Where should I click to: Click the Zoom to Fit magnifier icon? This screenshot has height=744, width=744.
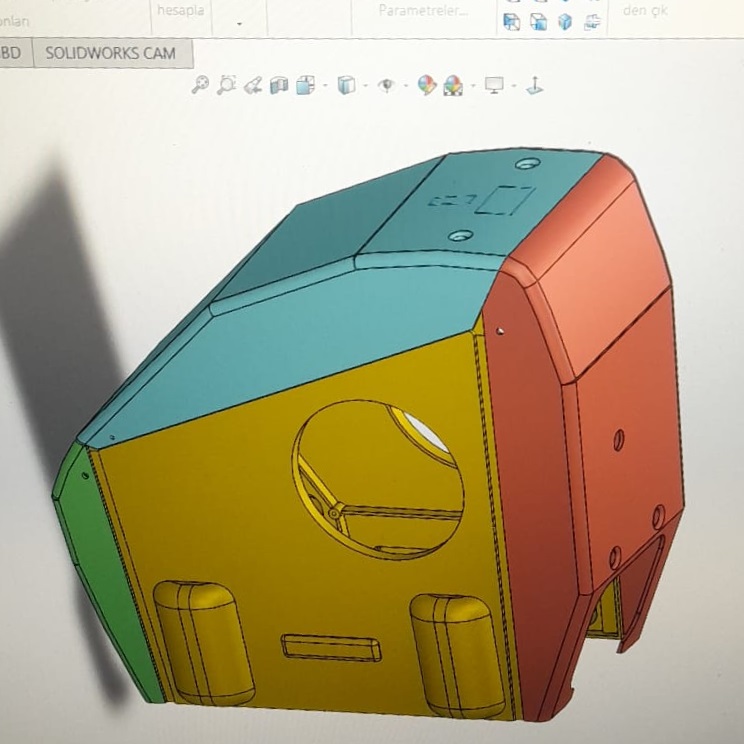(200, 85)
